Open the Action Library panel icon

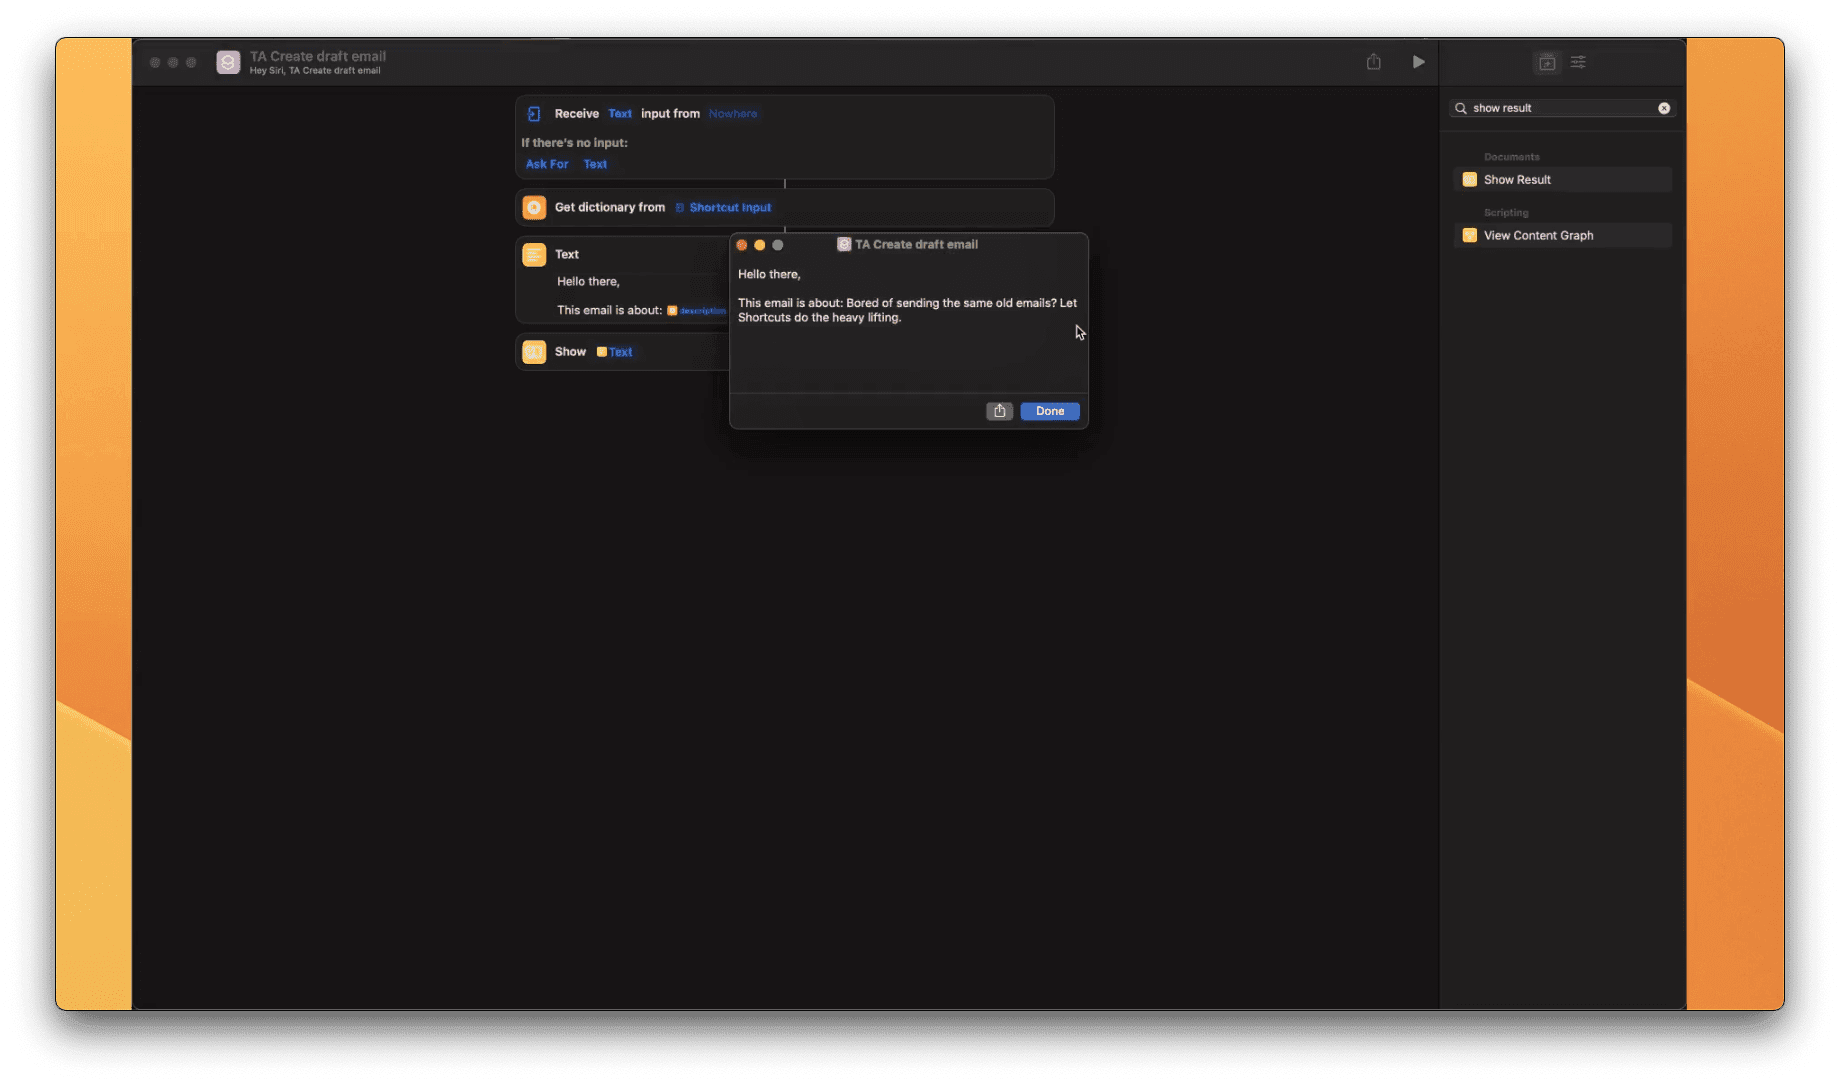[x=1547, y=62]
